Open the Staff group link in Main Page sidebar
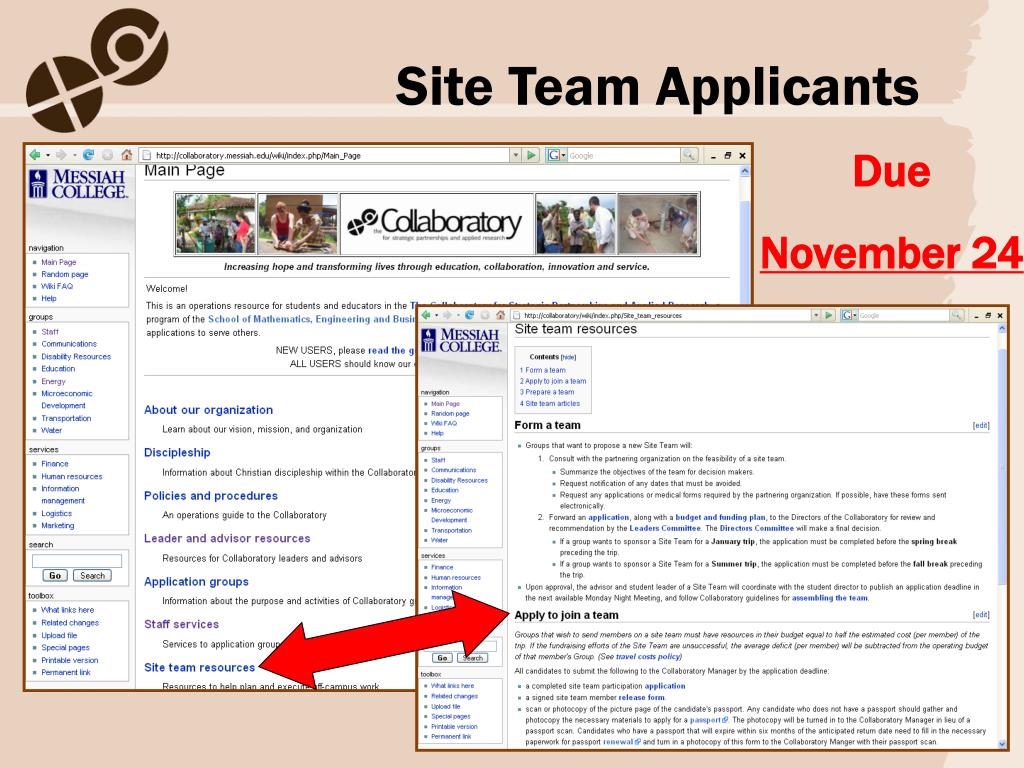The height and width of the screenshot is (768, 1024). pos(50,332)
